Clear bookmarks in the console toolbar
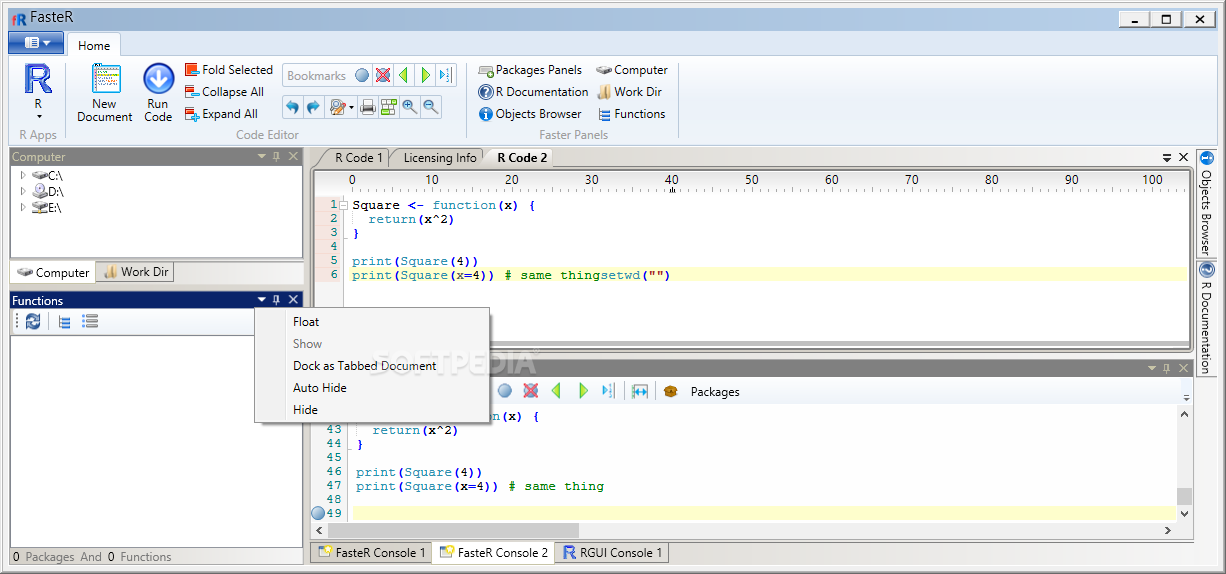Viewport: 1226px width, 574px height. [531, 391]
